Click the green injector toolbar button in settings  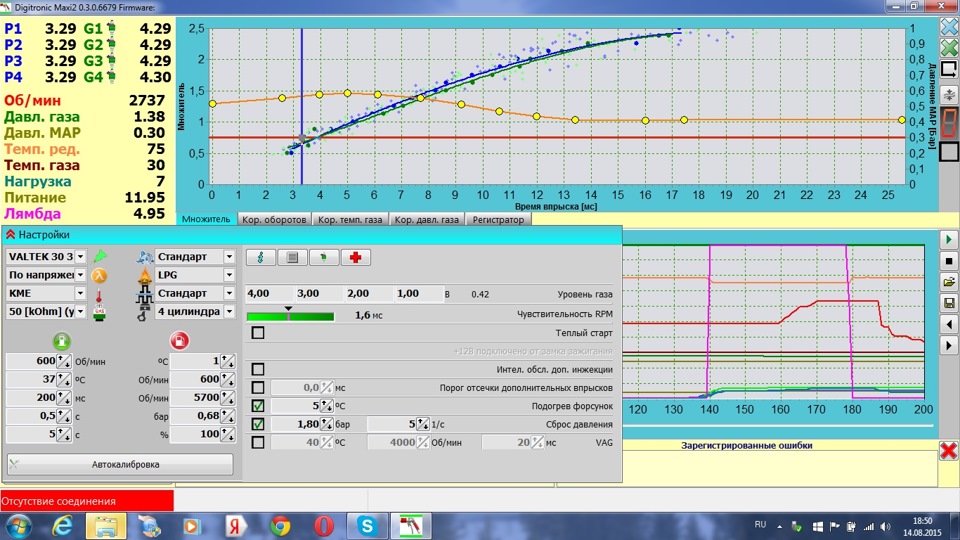pyautogui.click(x=324, y=257)
